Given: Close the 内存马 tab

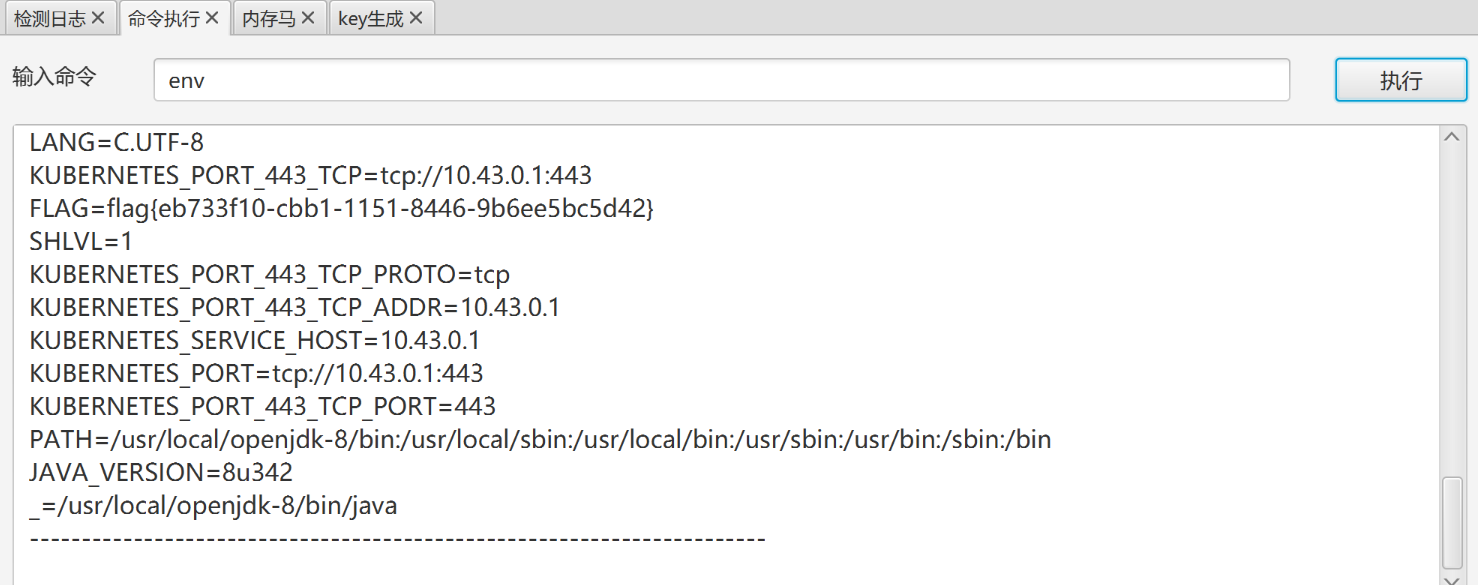Looking at the screenshot, I should click(308, 18).
